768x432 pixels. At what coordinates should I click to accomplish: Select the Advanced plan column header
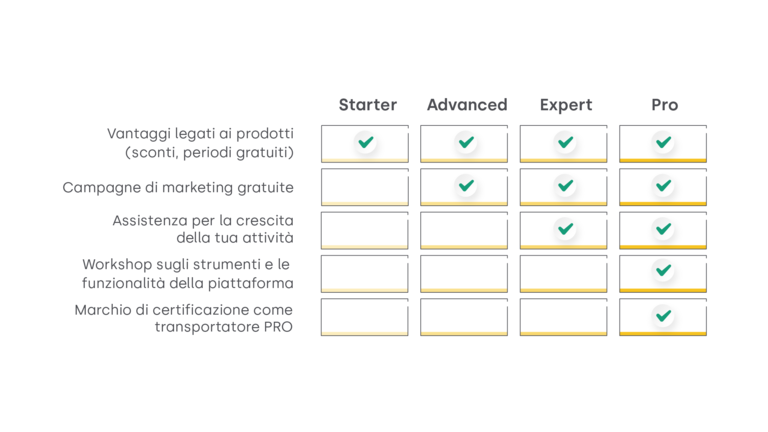click(x=467, y=105)
